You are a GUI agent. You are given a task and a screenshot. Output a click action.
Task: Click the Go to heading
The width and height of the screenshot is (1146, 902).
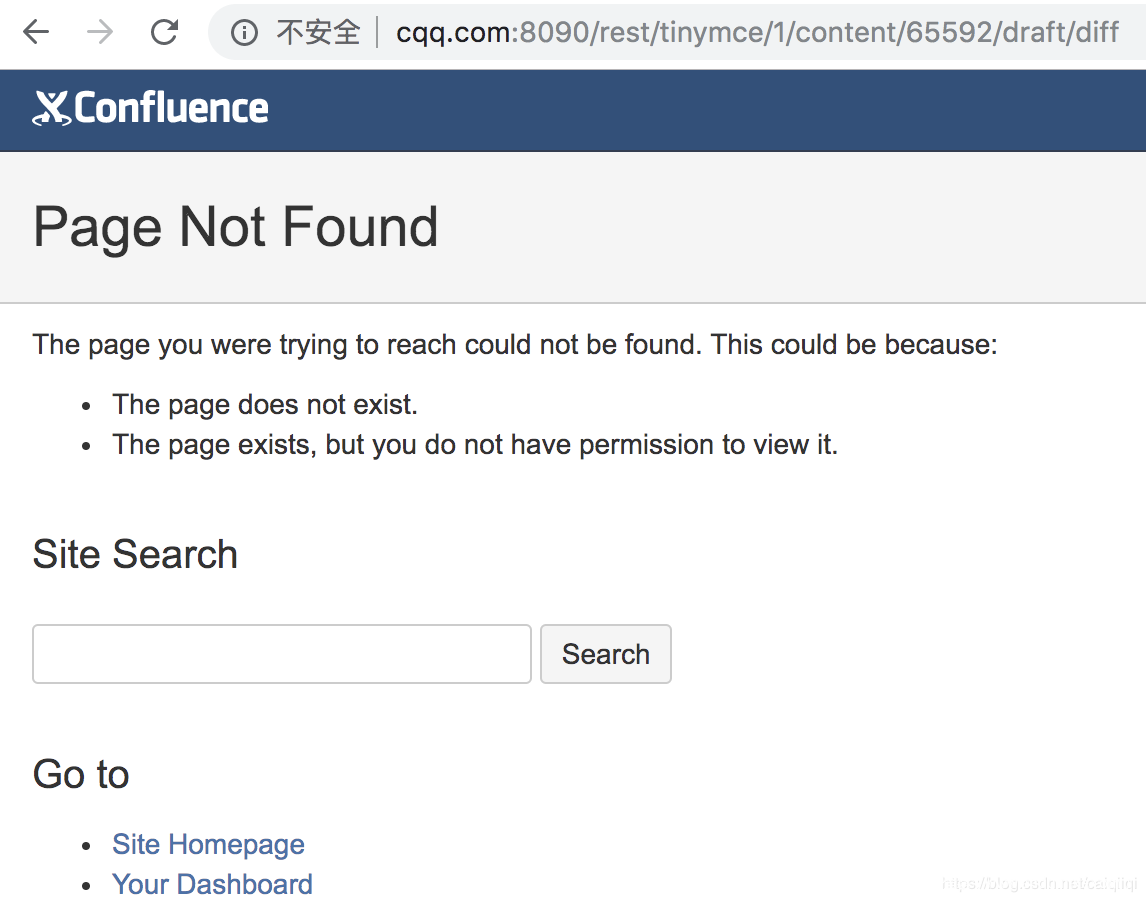(81, 774)
